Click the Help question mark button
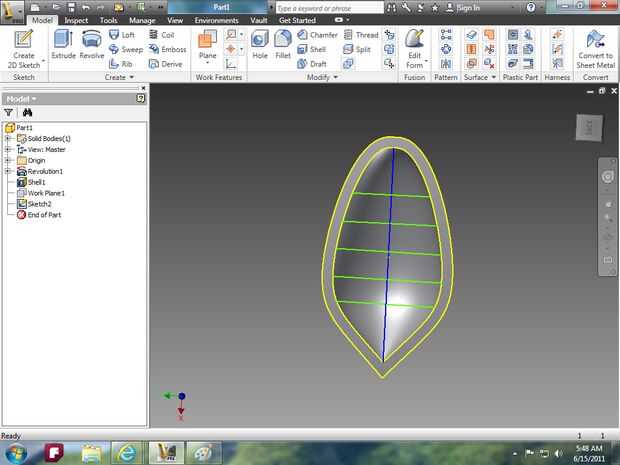Viewport: 620px width, 465px height. tap(531, 8)
